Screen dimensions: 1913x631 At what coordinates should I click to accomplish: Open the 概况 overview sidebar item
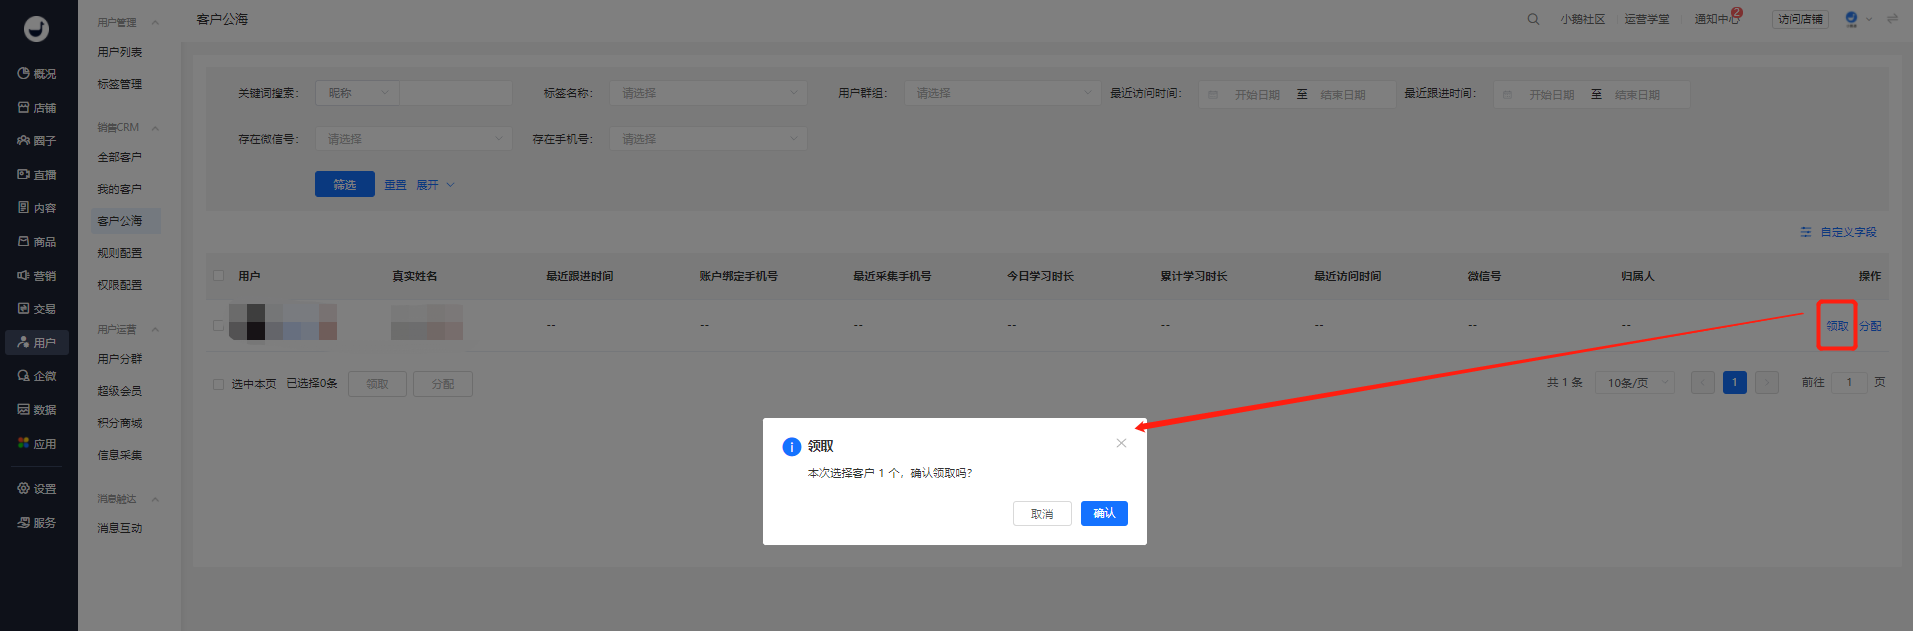point(38,74)
